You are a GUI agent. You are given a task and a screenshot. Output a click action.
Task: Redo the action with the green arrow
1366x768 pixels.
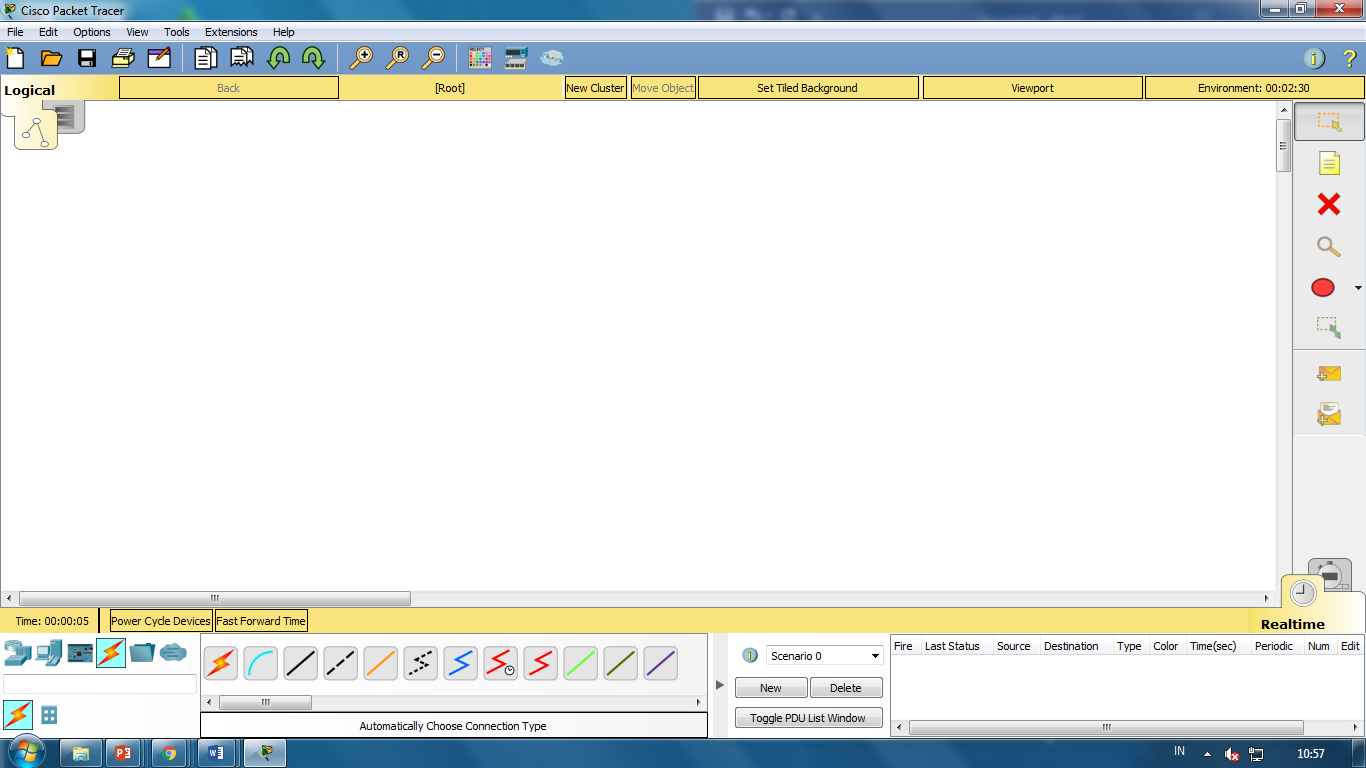(x=313, y=58)
